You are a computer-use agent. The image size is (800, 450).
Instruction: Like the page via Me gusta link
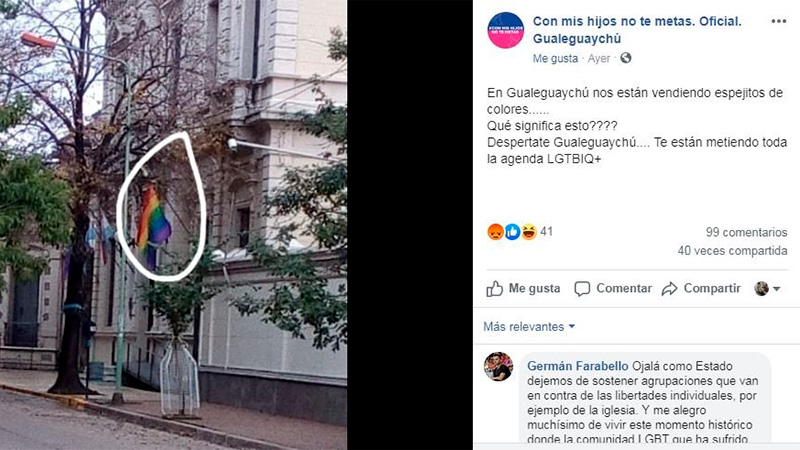click(555, 58)
